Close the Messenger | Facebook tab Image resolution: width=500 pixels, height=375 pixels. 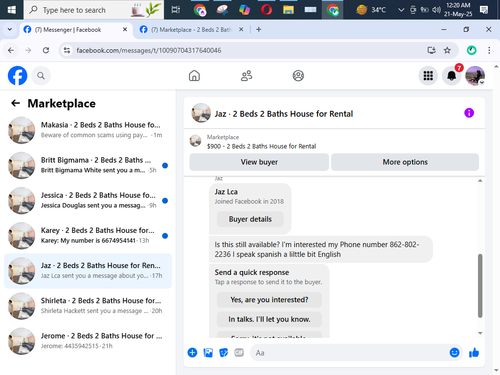click(125, 30)
